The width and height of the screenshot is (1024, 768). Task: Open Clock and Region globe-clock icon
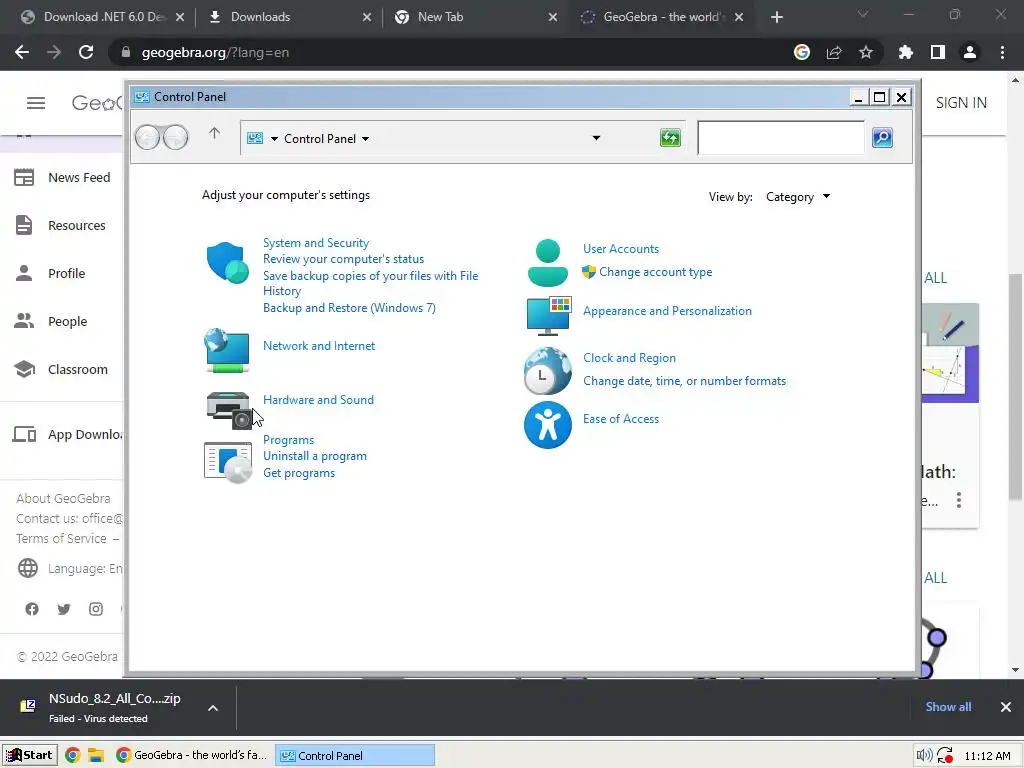(547, 370)
